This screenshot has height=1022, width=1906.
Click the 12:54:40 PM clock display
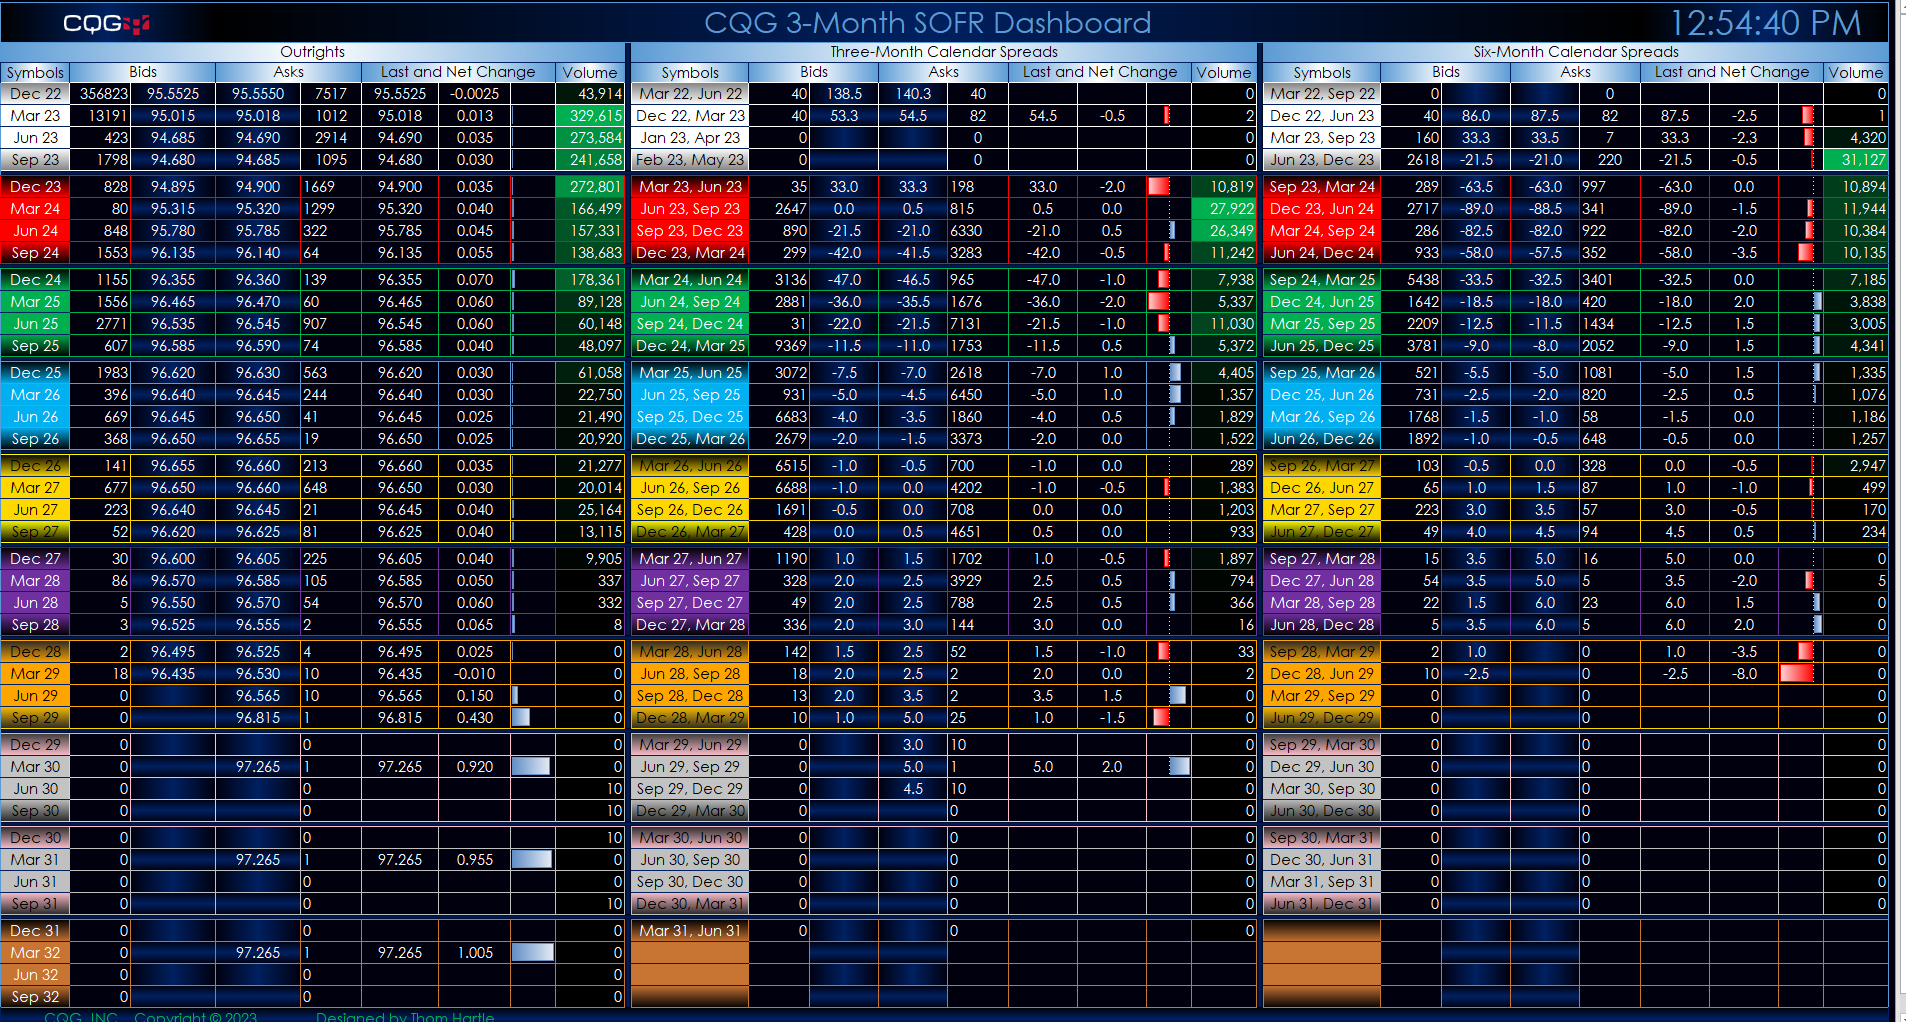(x=1766, y=23)
